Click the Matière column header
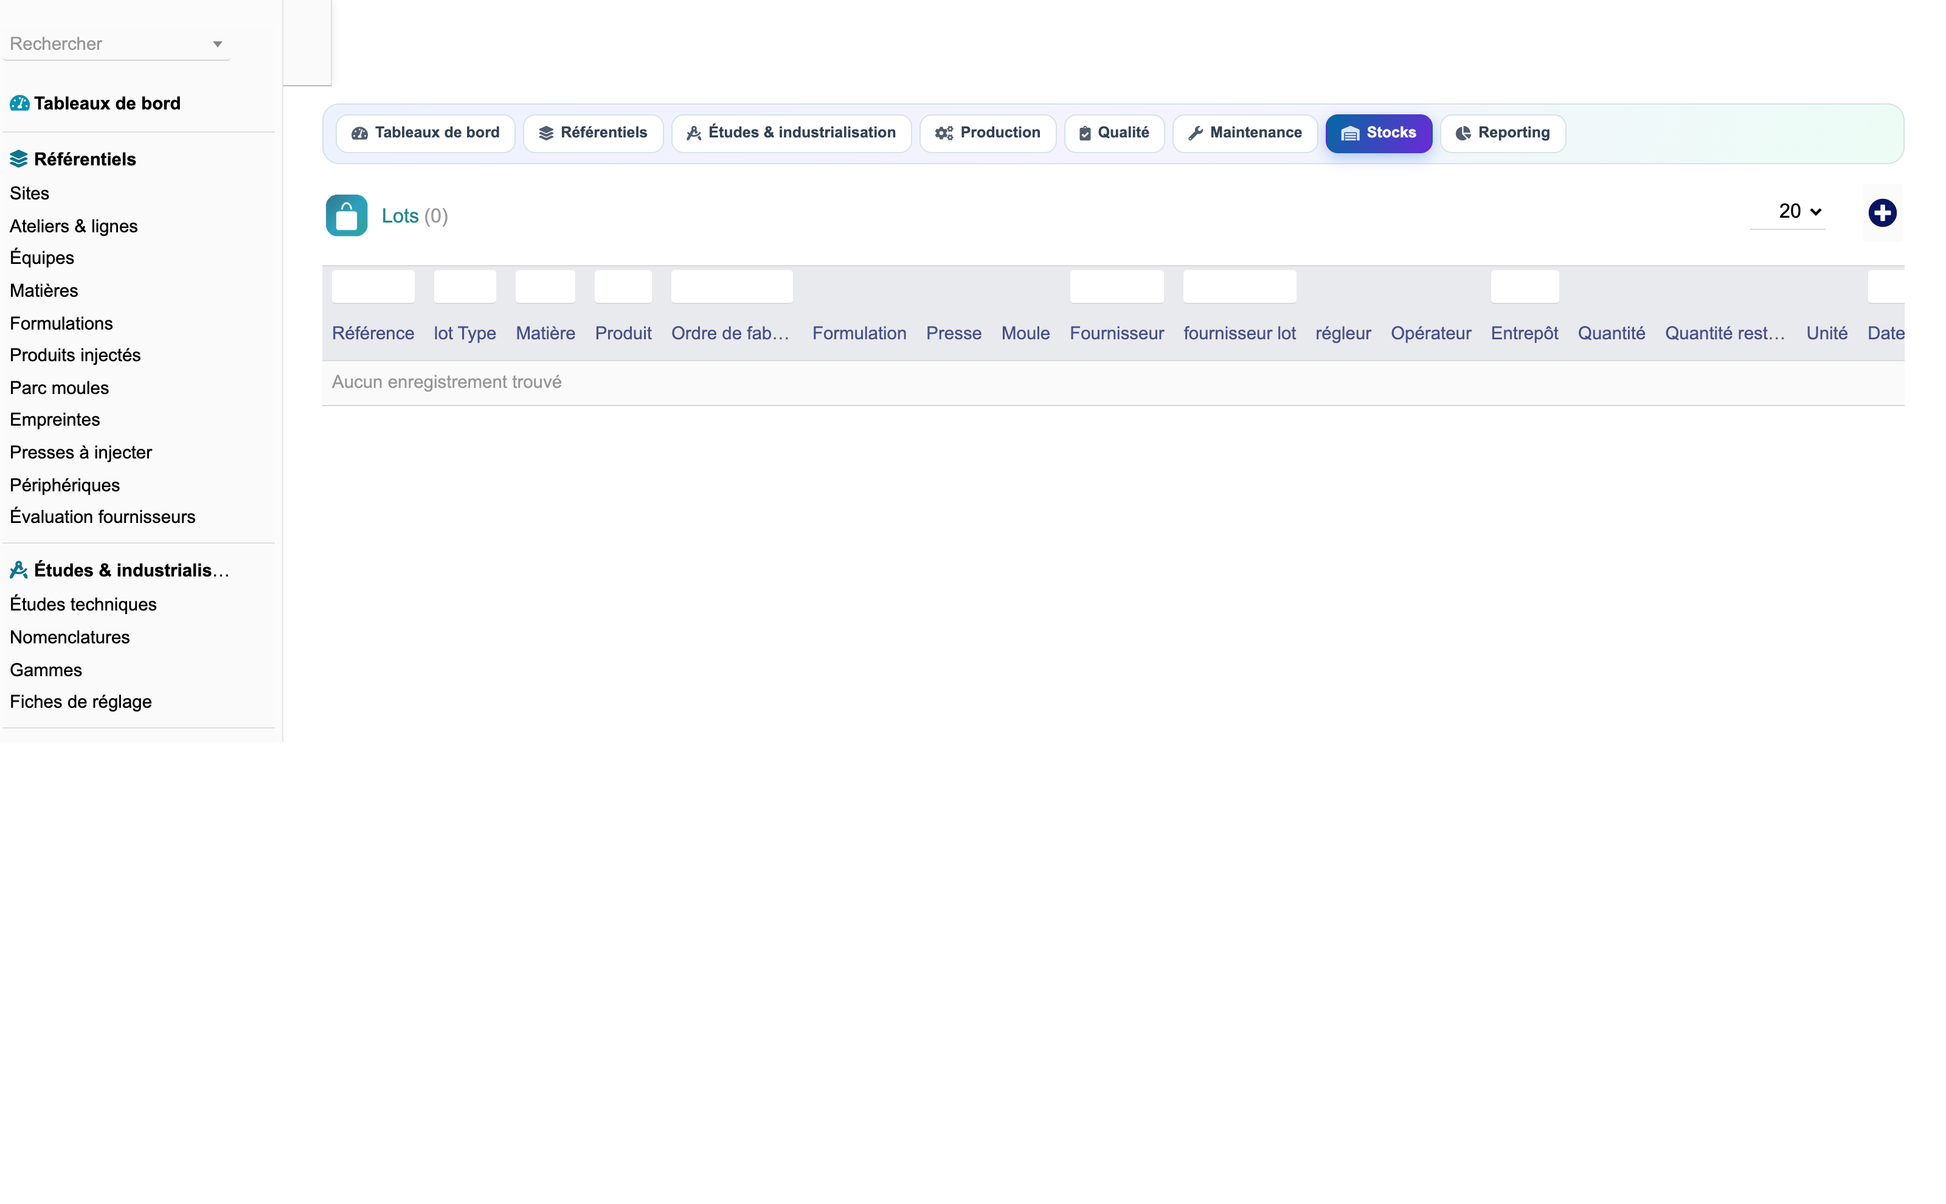This screenshot has width=1946, height=1204. pyautogui.click(x=545, y=333)
